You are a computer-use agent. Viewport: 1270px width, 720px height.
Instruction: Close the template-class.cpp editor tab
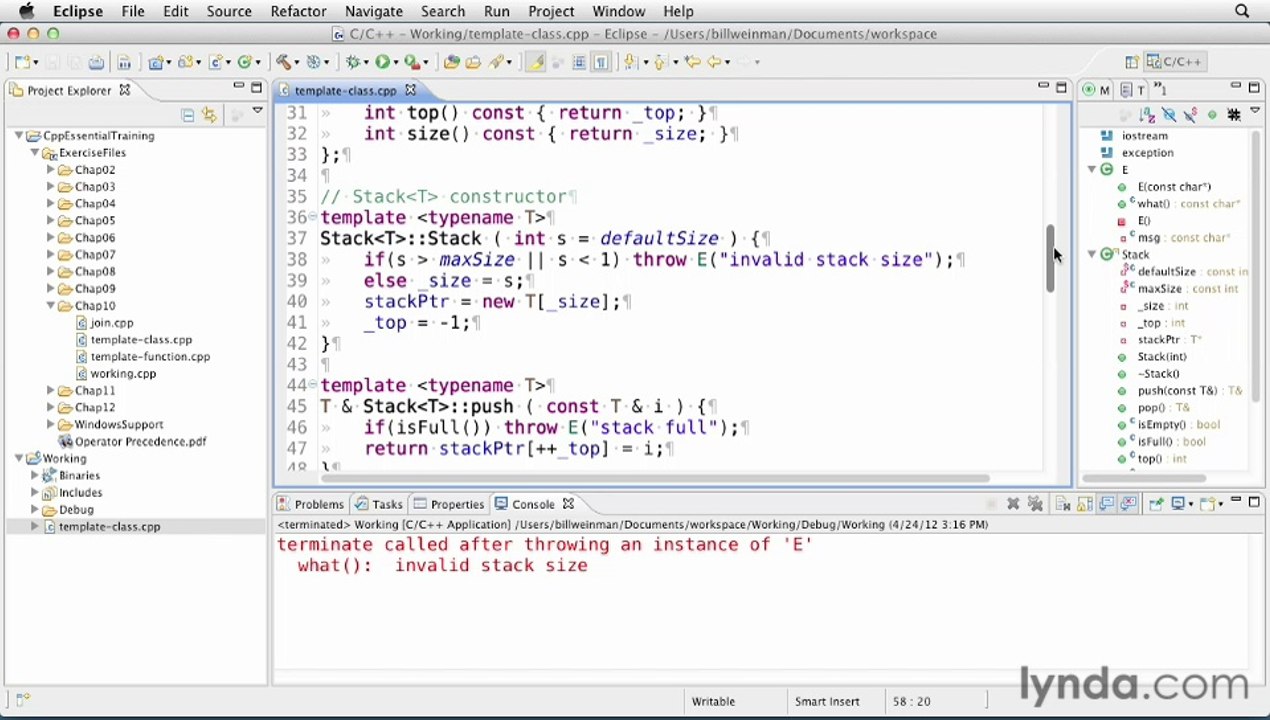tap(410, 90)
